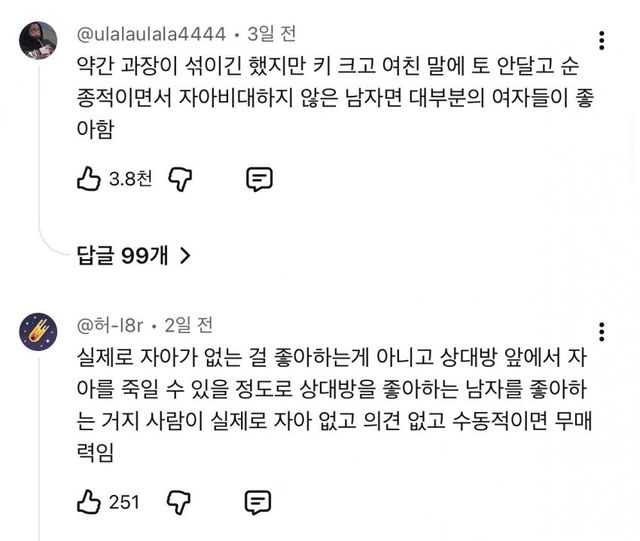The image size is (640, 541).
Task: Dislike the comment by @허-l8r
Action: [179, 501]
